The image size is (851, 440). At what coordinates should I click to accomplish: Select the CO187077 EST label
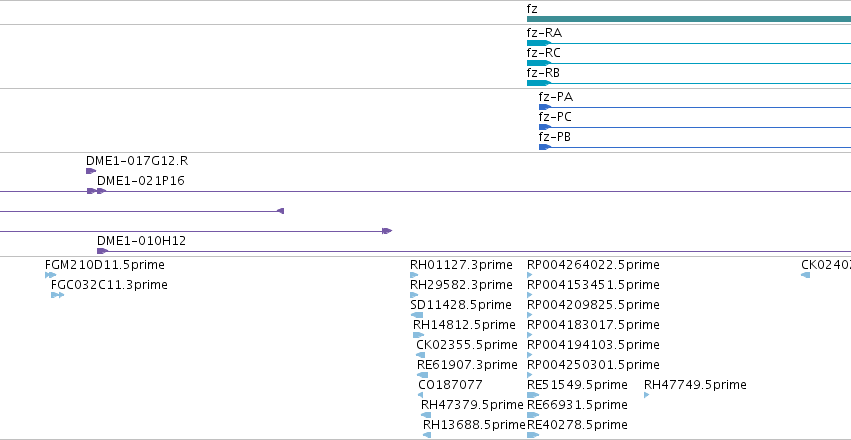450,385
